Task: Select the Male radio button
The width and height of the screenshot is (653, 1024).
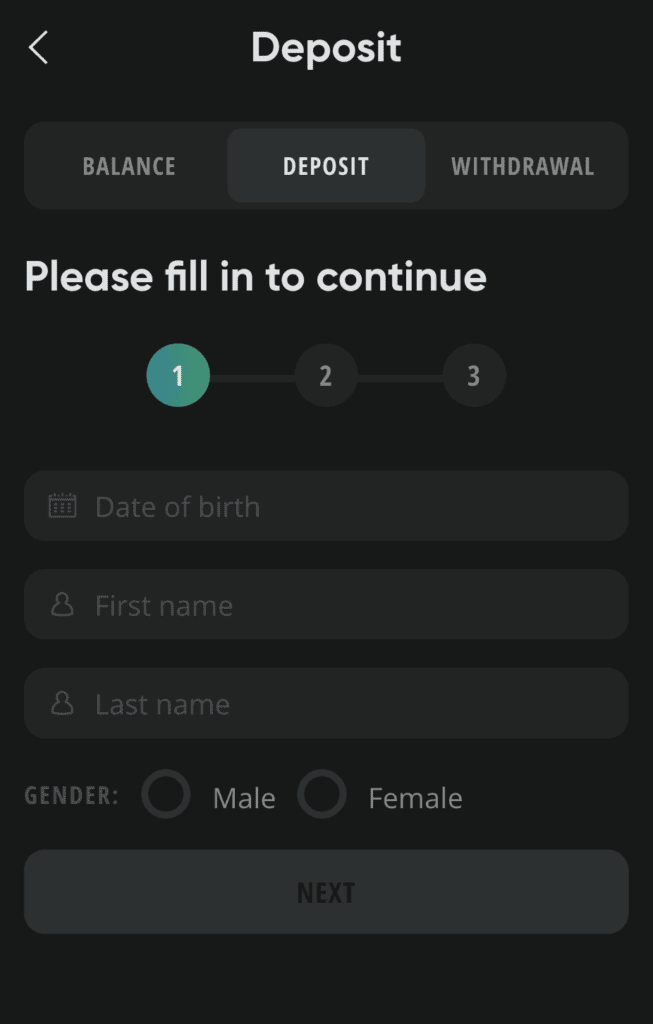Action: click(166, 795)
